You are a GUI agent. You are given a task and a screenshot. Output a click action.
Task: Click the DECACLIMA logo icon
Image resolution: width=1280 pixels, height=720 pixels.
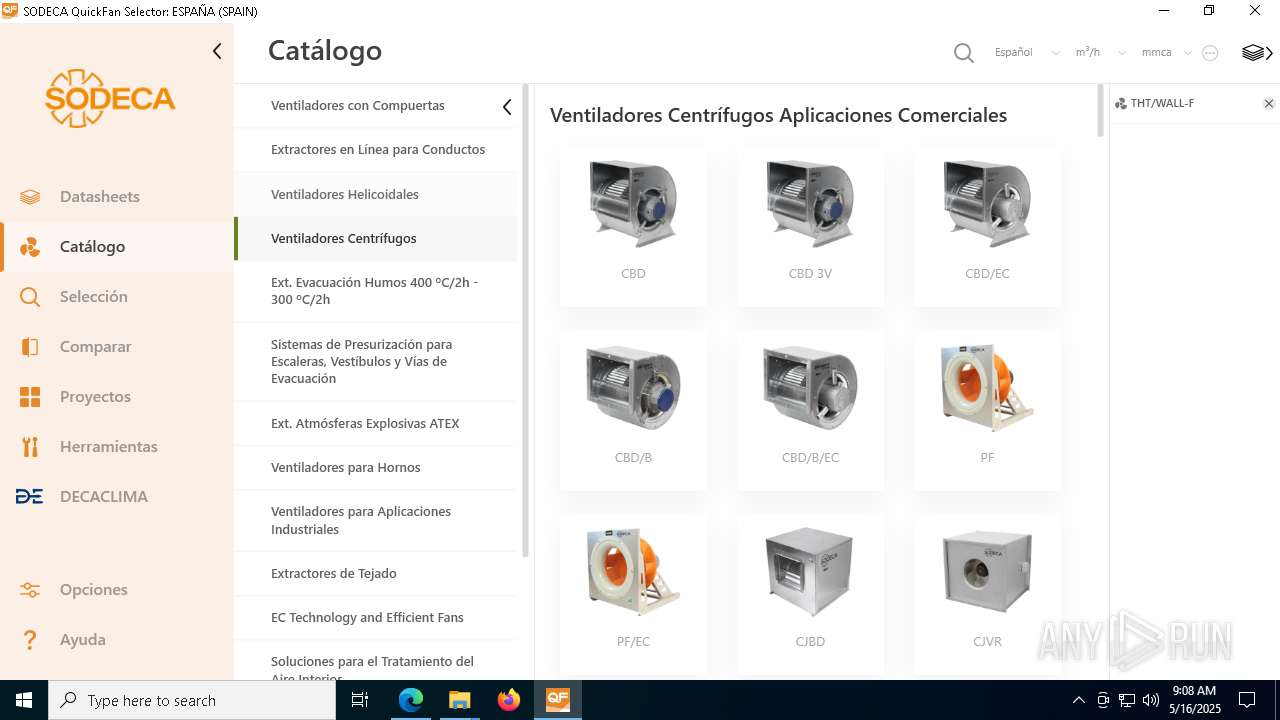[30, 497]
